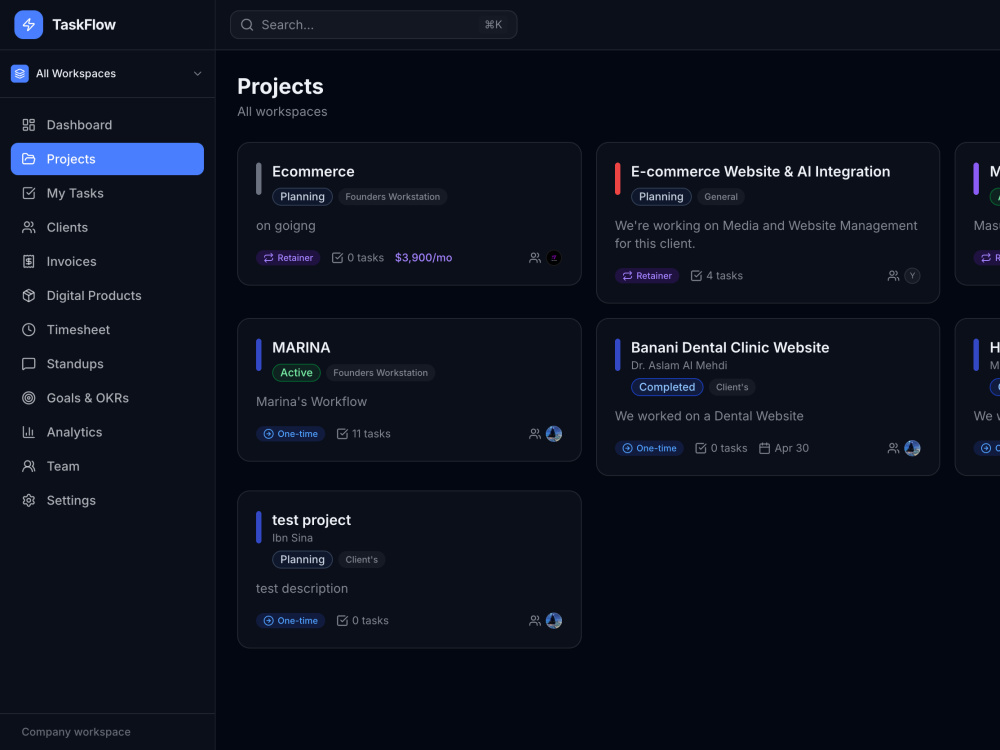Click the General tag on E-commerce Website card
The width and height of the screenshot is (1000, 750).
click(721, 196)
